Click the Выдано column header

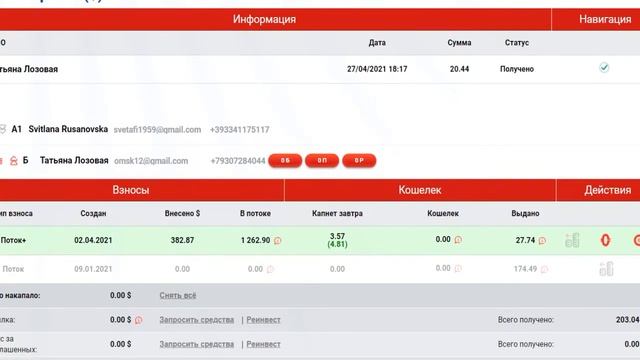pyautogui.click(x=525, y=213)
